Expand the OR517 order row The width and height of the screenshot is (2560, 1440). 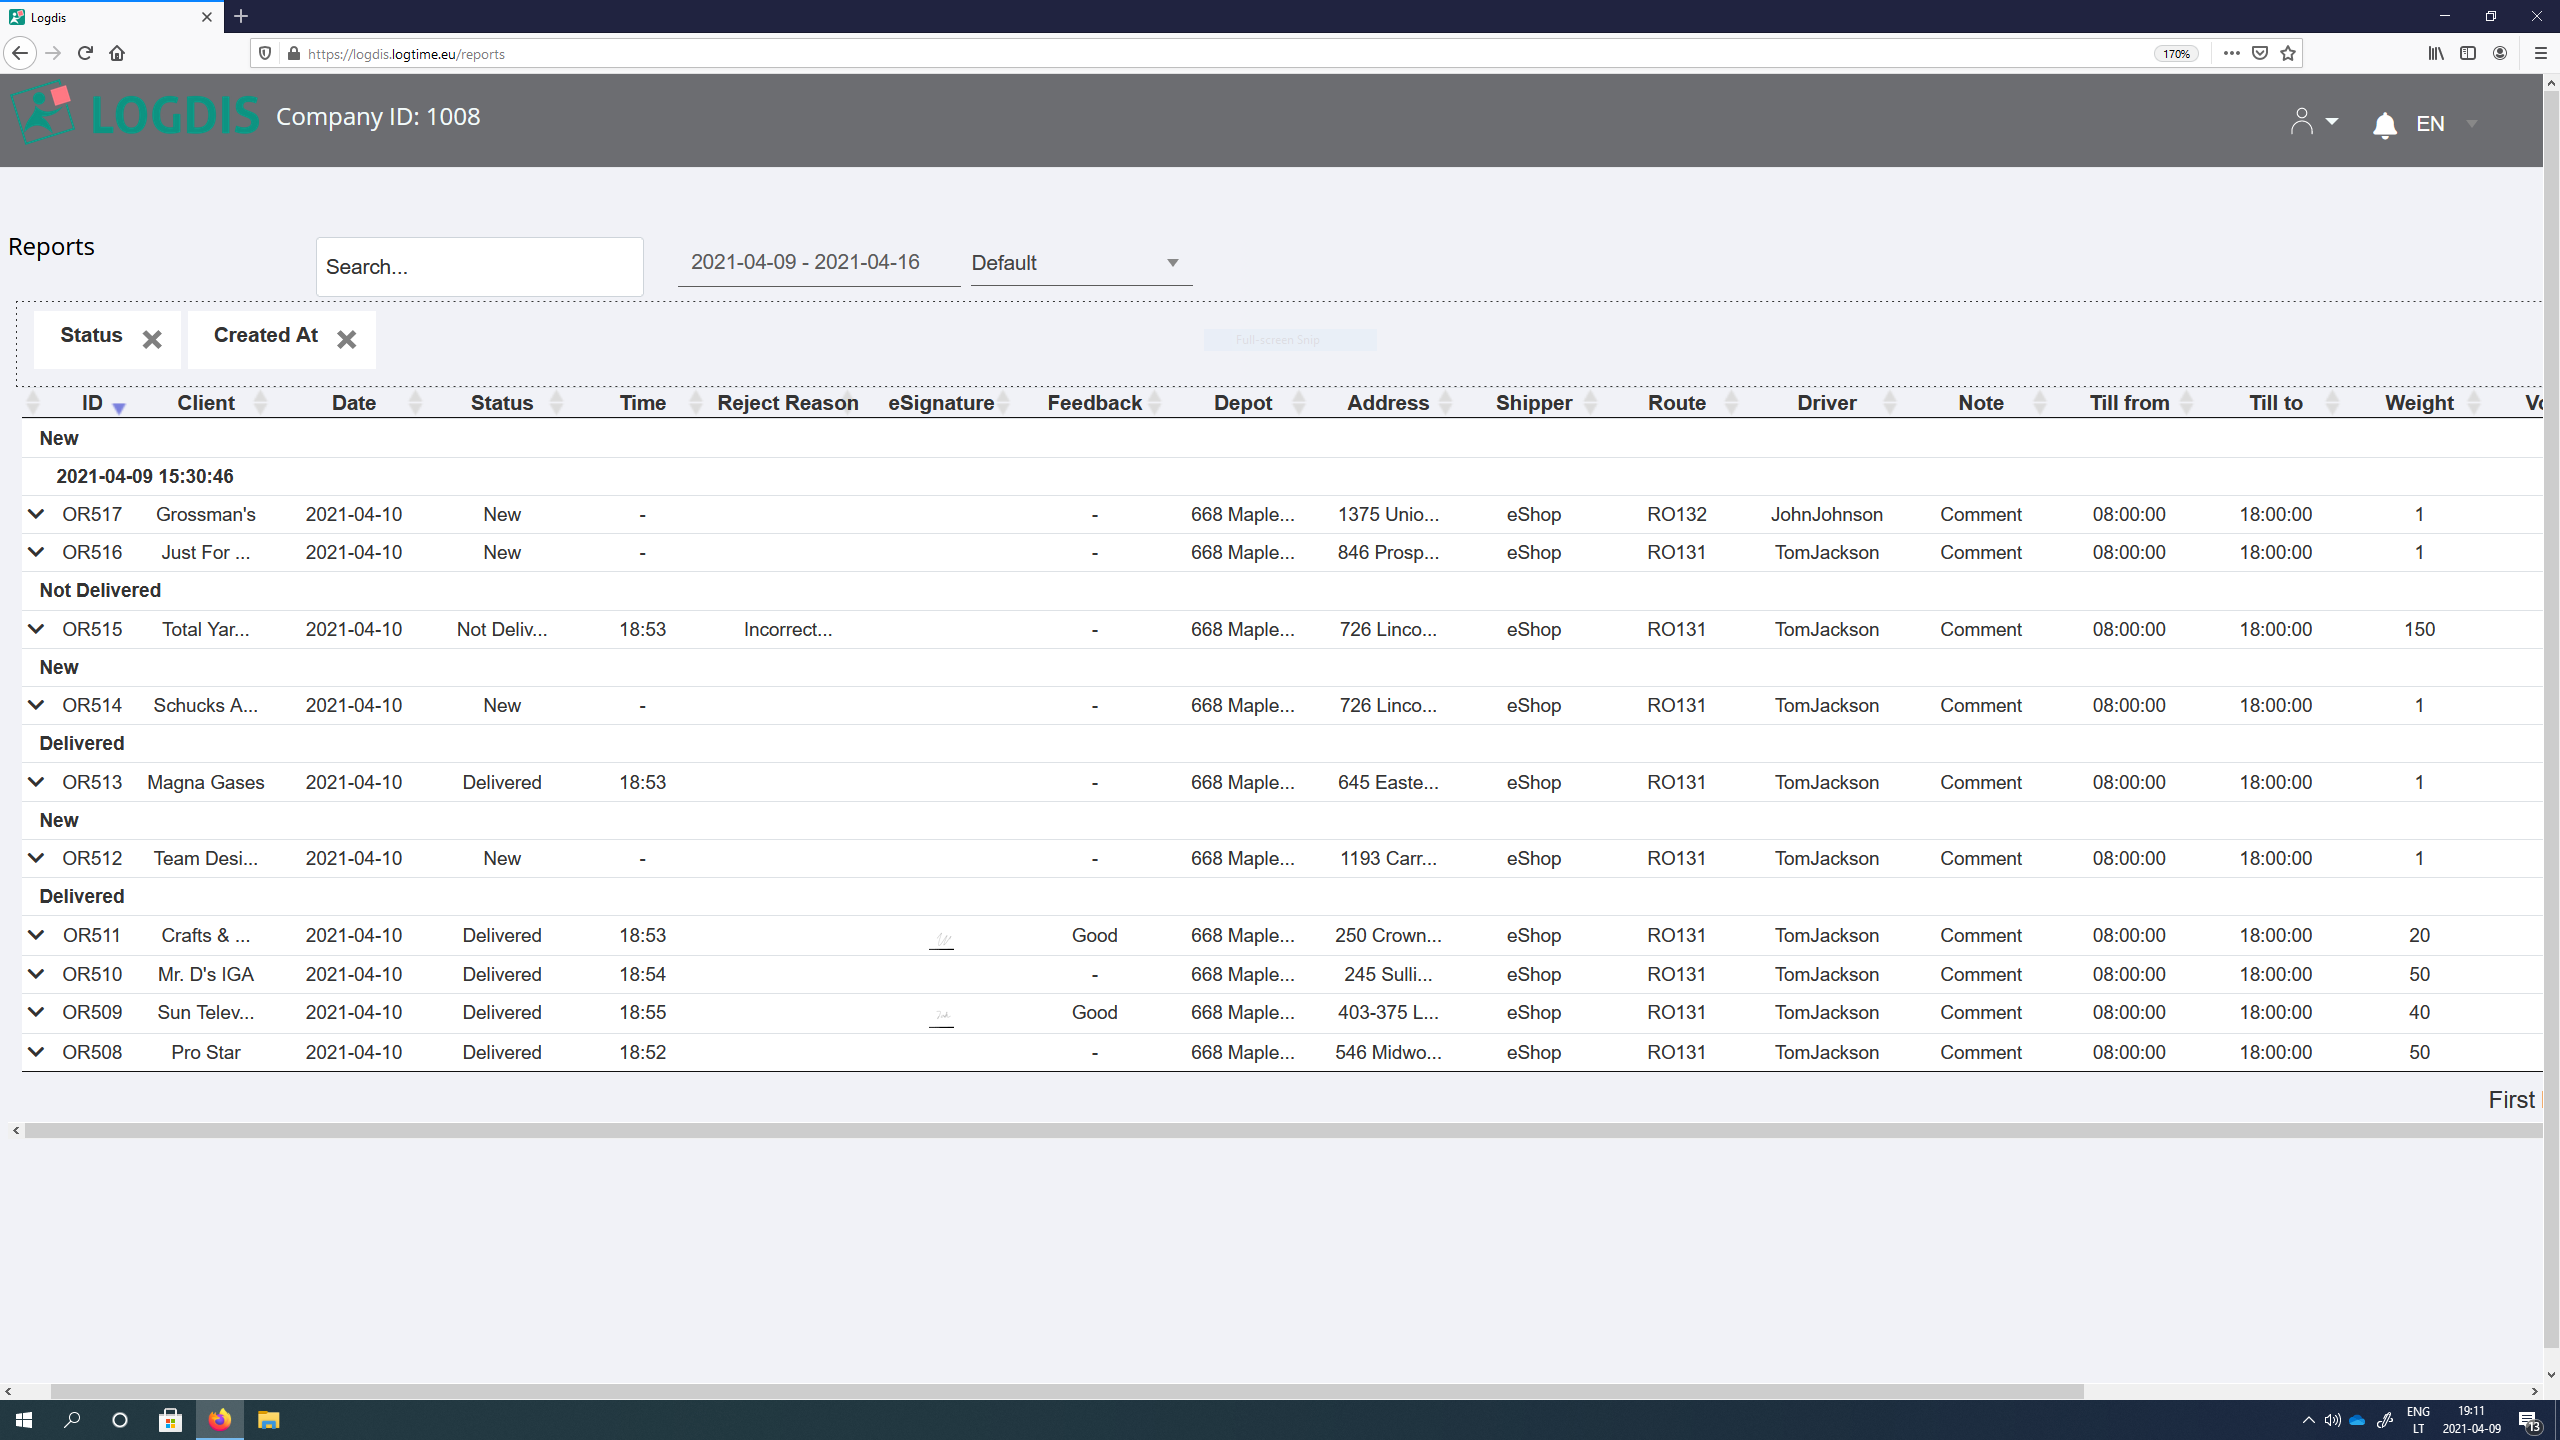[36, 514]
